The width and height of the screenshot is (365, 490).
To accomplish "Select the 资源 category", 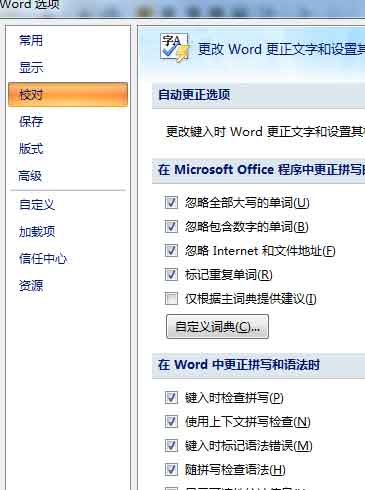I will [x=31, y=286].
